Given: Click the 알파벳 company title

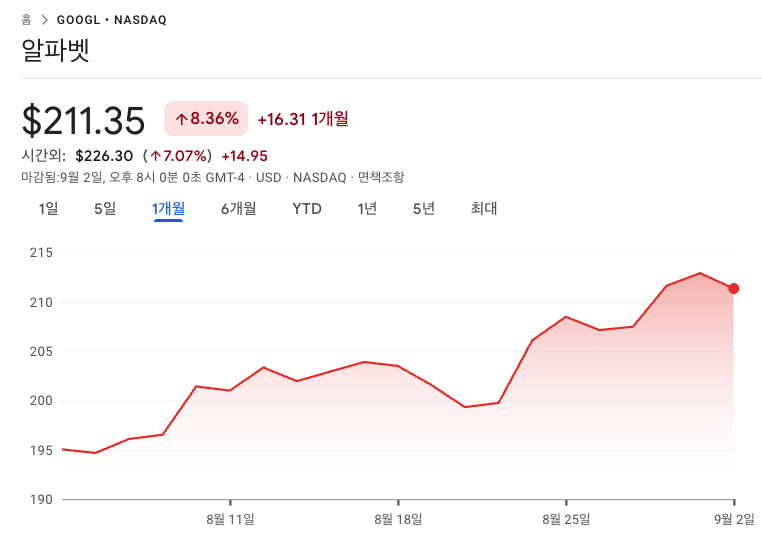Looking at the screenshot, I should 55,49.
